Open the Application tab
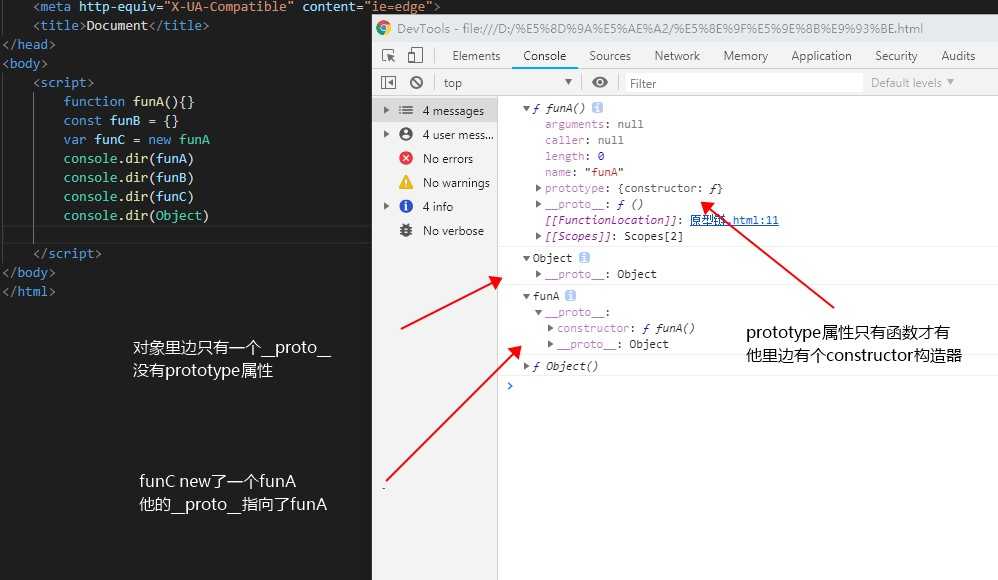The height and width of the screenshot is (580, 998). point(821,56)
